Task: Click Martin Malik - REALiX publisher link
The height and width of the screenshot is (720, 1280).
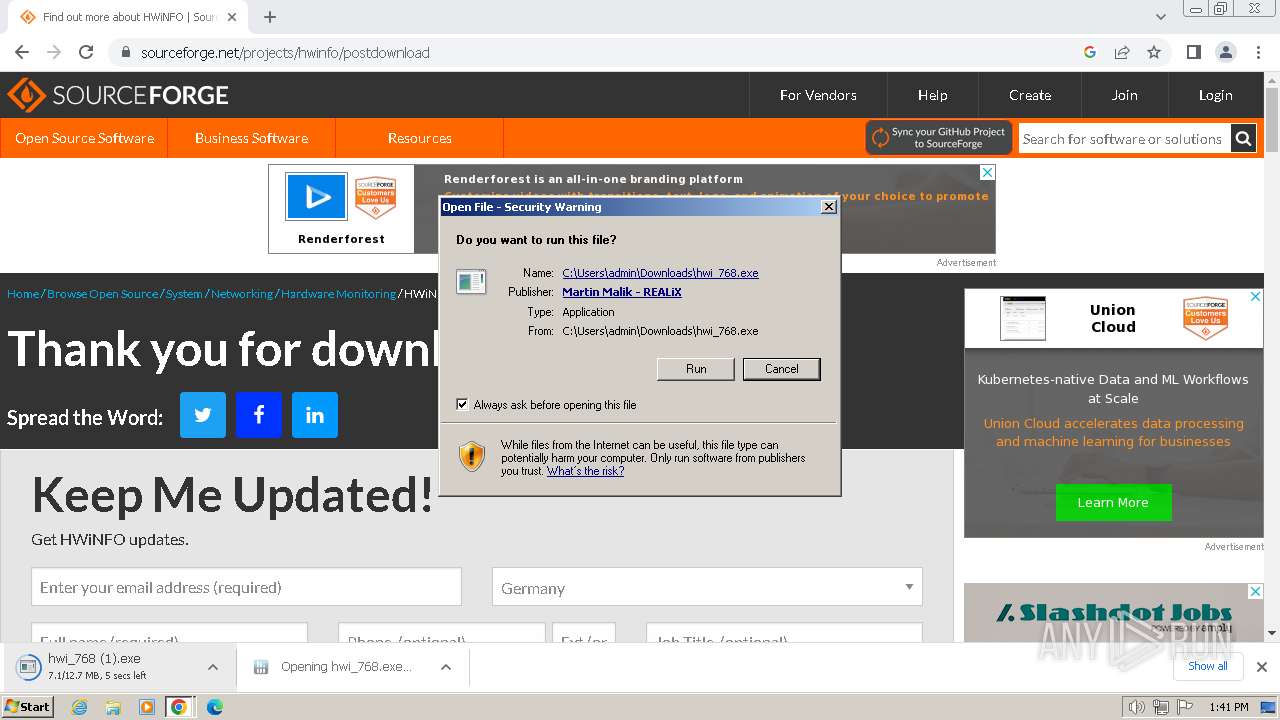Action: point(622,292)
